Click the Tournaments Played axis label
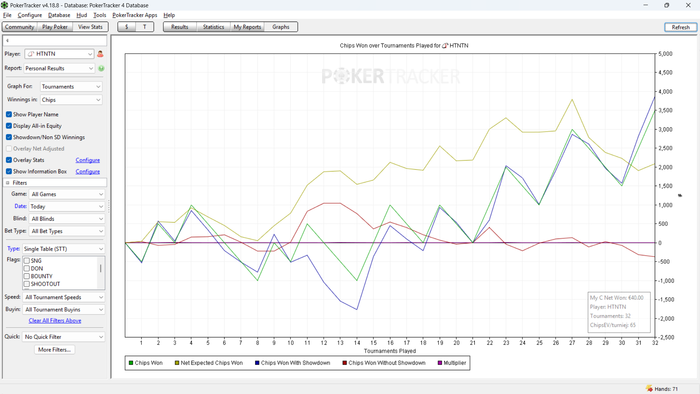The height and width of the screenshot is (394, 700). [x=390, y=351]
